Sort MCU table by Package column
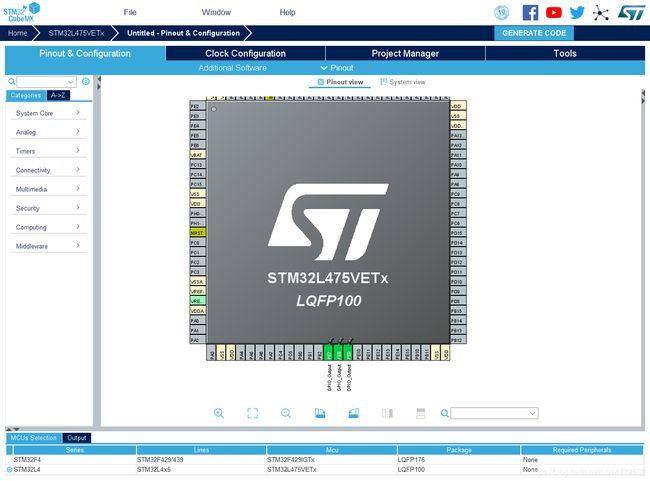This screenshot has width=650, height=481. coord(458,450)
